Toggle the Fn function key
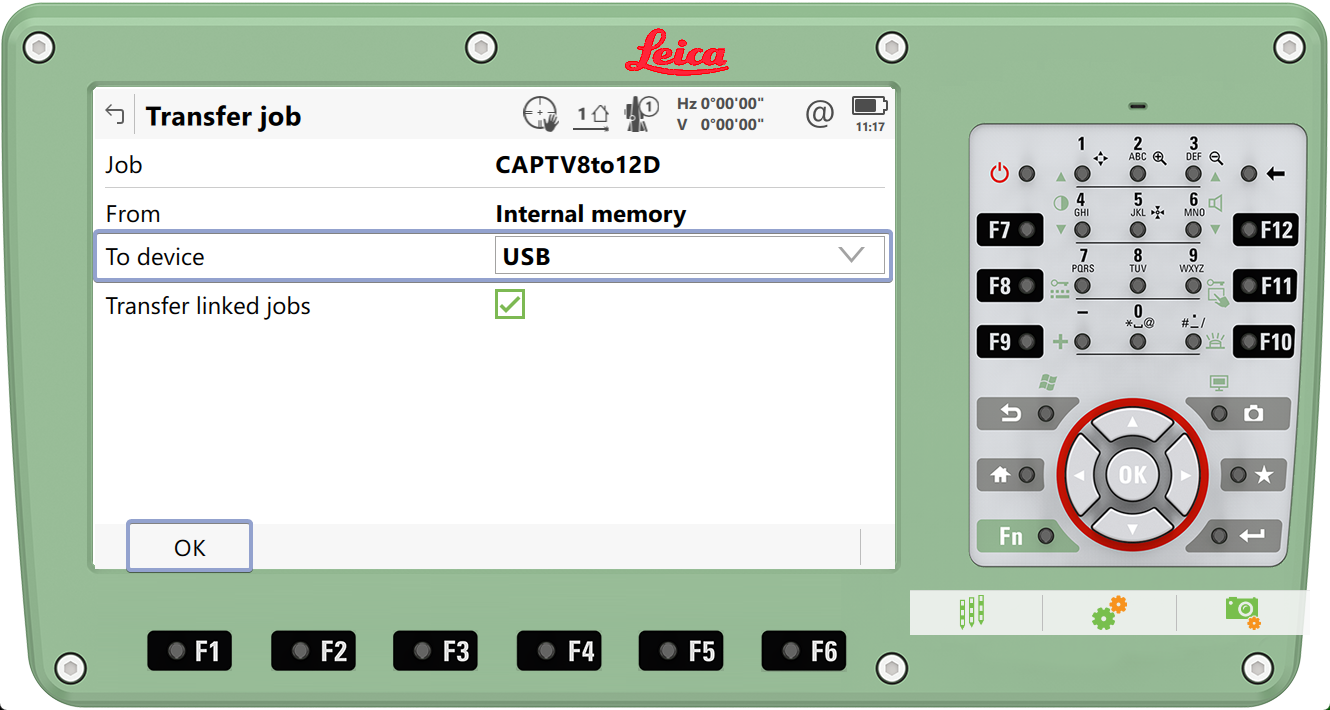 click(1025, 536)
